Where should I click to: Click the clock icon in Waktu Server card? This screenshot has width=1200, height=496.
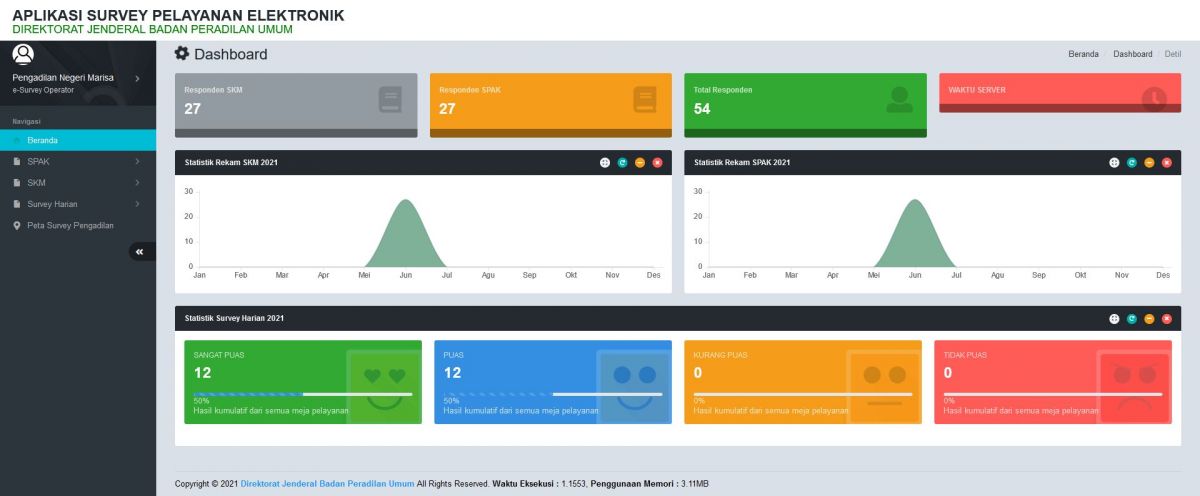pyautogui.click(x=1154, y=100)
